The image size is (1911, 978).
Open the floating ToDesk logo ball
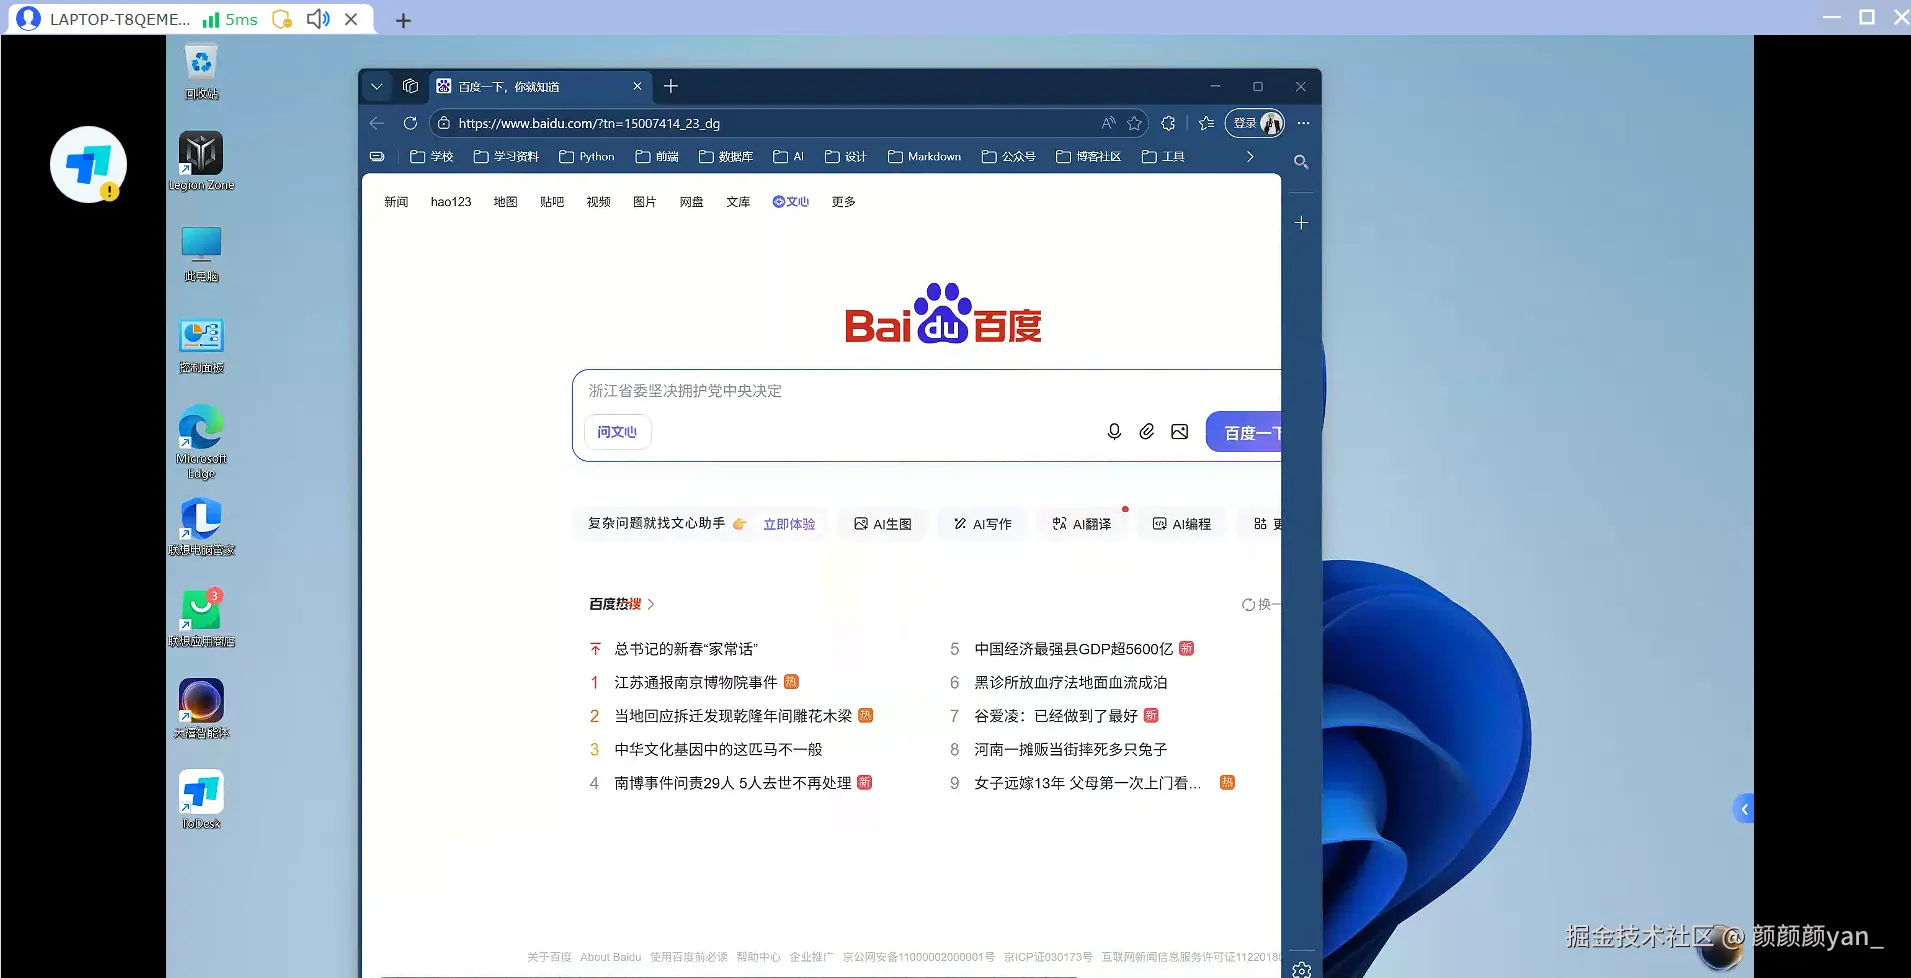[88, 164]
